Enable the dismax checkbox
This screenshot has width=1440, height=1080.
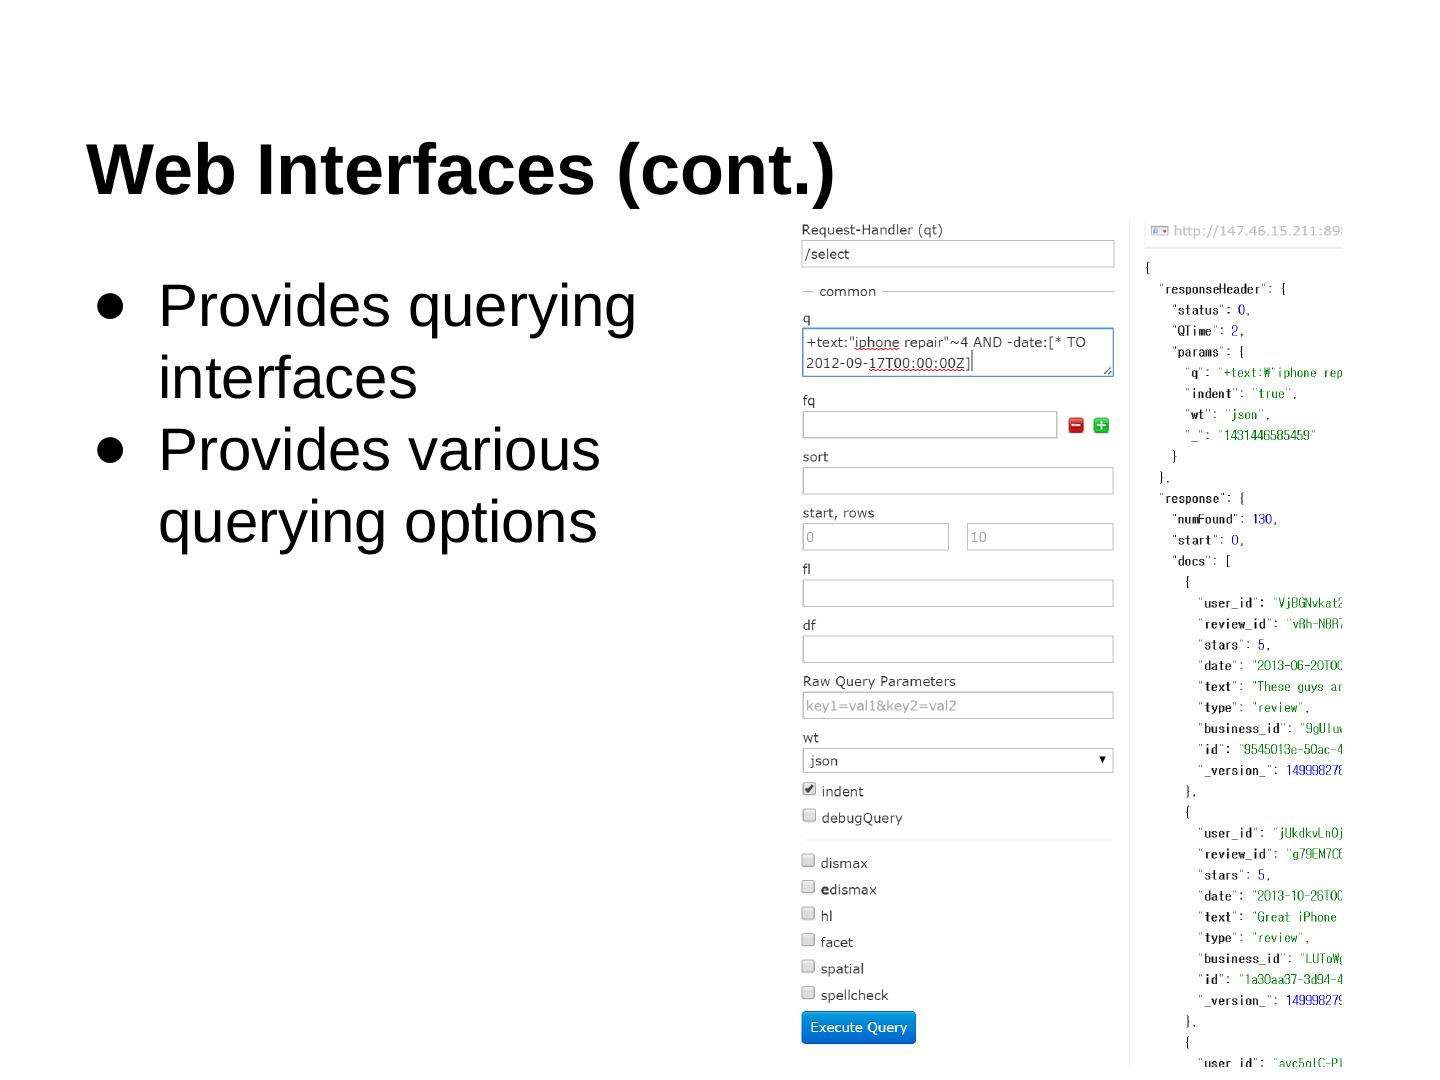coord(808,861)
